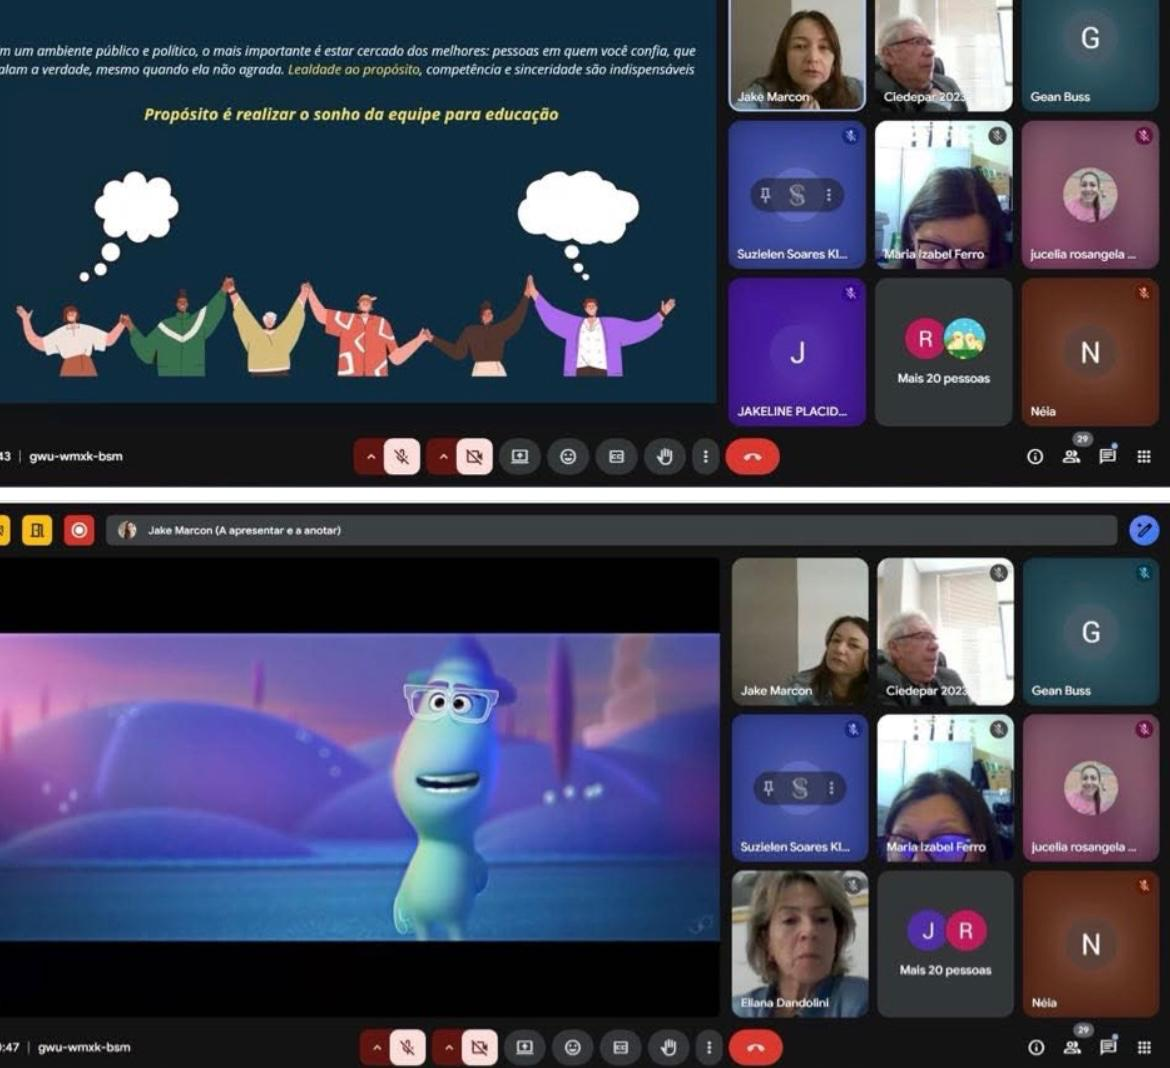Show meeting info in the lower call
This screenshot has height=1068, width=1170.
(1036, 1048)
